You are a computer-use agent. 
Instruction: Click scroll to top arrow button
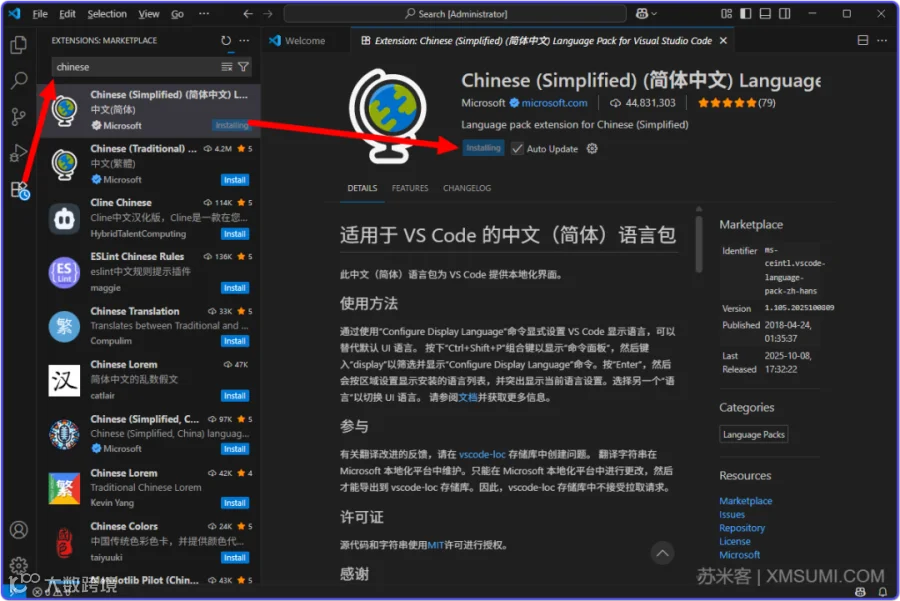pos(662,553)
